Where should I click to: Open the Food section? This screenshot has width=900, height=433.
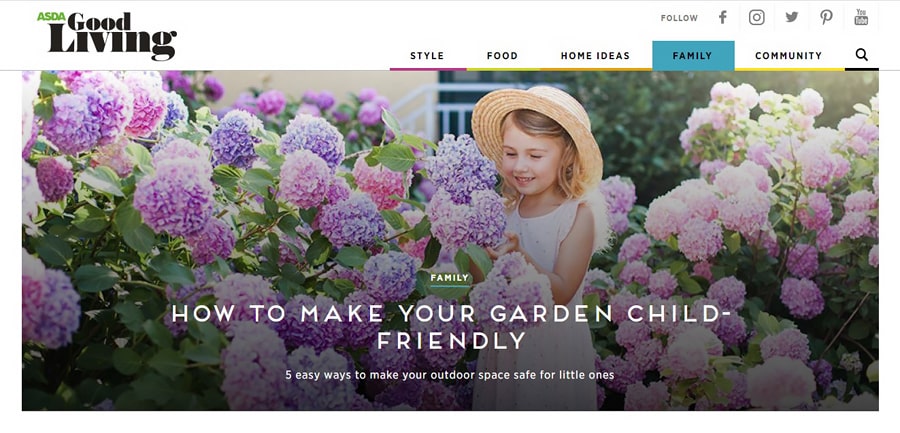[x=502, y=56]
